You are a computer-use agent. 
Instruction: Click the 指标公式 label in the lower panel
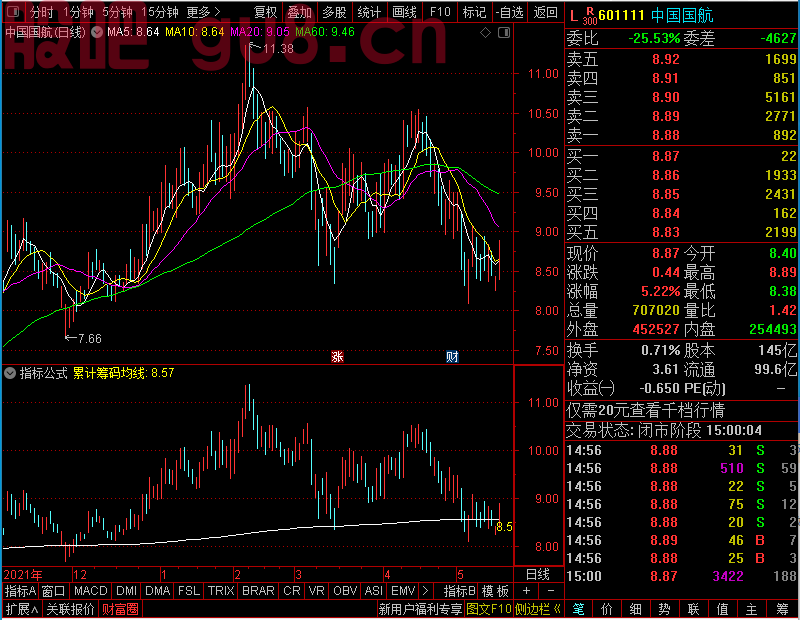(43, 373)
